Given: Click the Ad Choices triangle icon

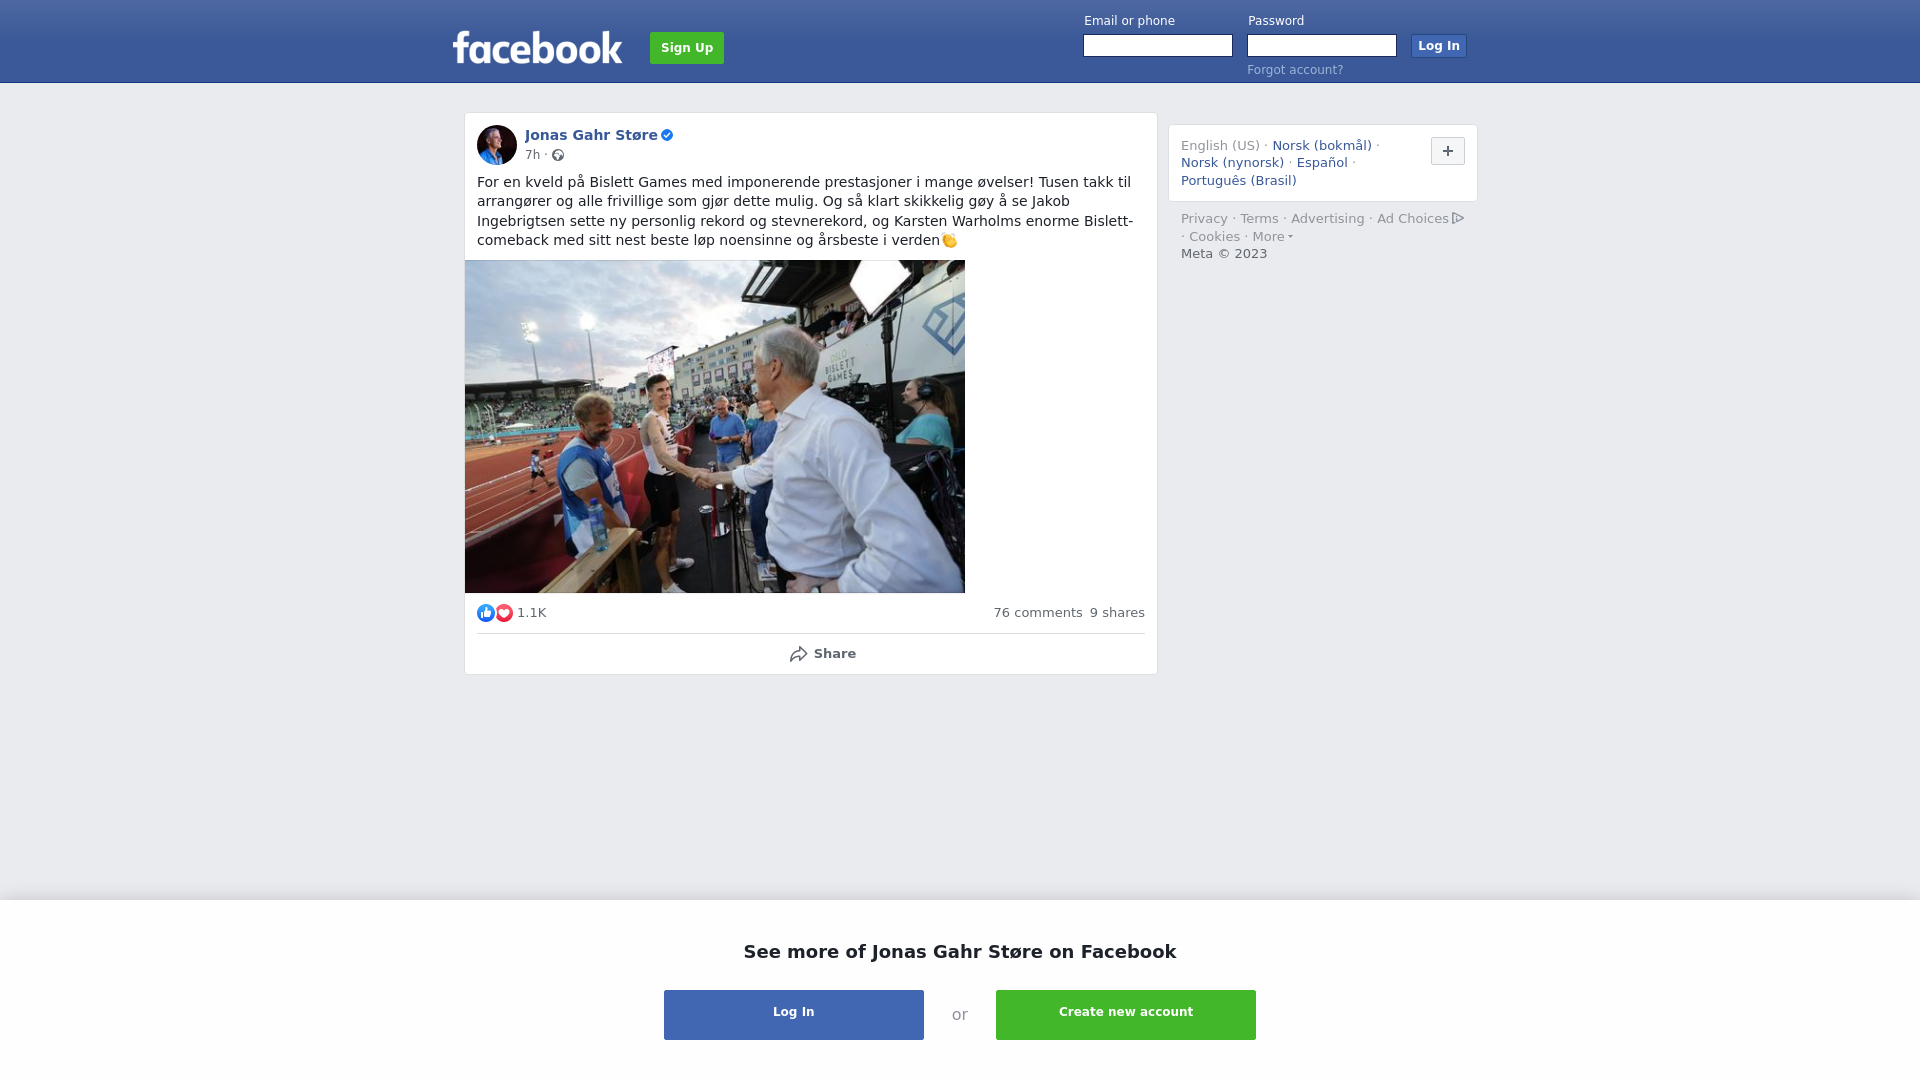Looking at the screenshot, I should pyautogui.click(x=1458, y=218).
